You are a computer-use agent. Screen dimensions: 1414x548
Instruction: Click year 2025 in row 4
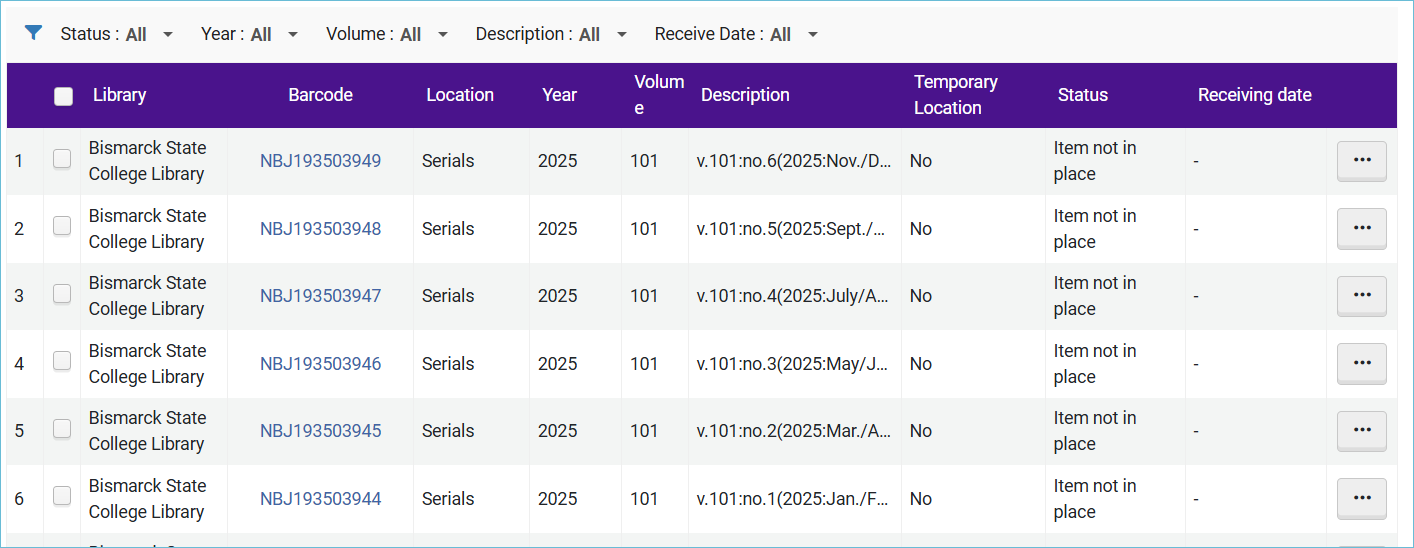tap(558, 364)
